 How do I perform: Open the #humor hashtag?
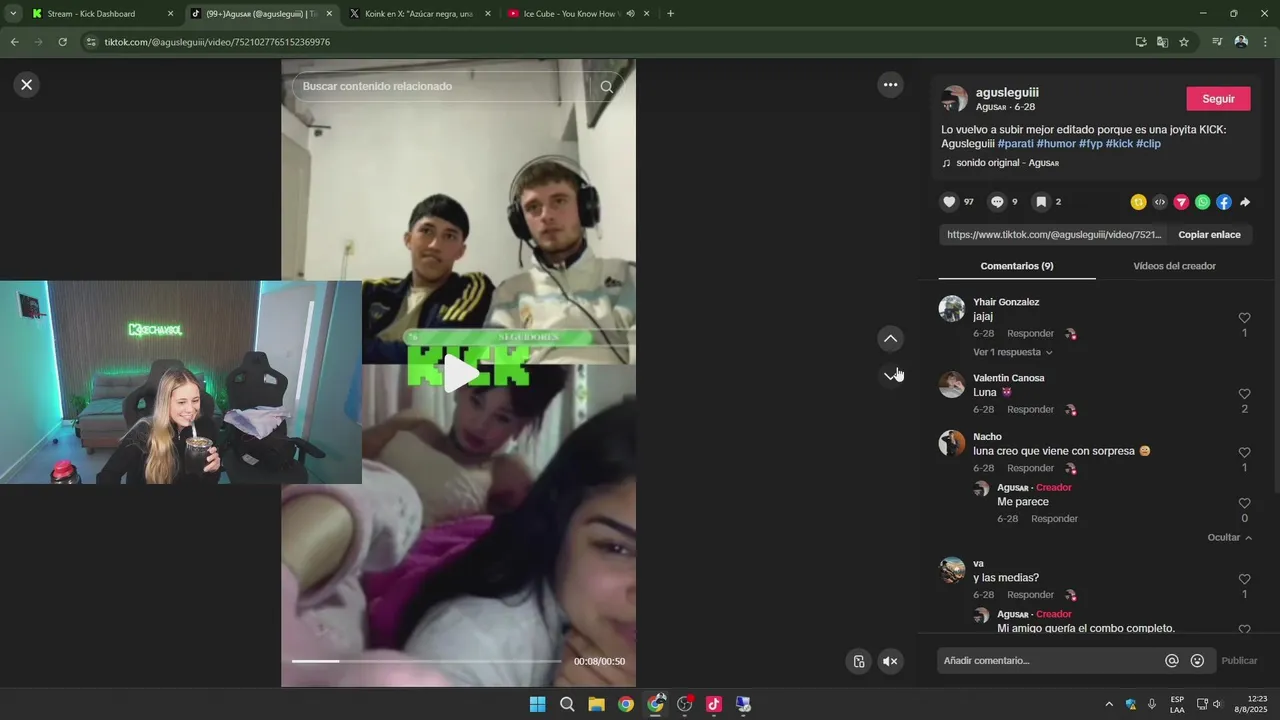point(1056,144)
